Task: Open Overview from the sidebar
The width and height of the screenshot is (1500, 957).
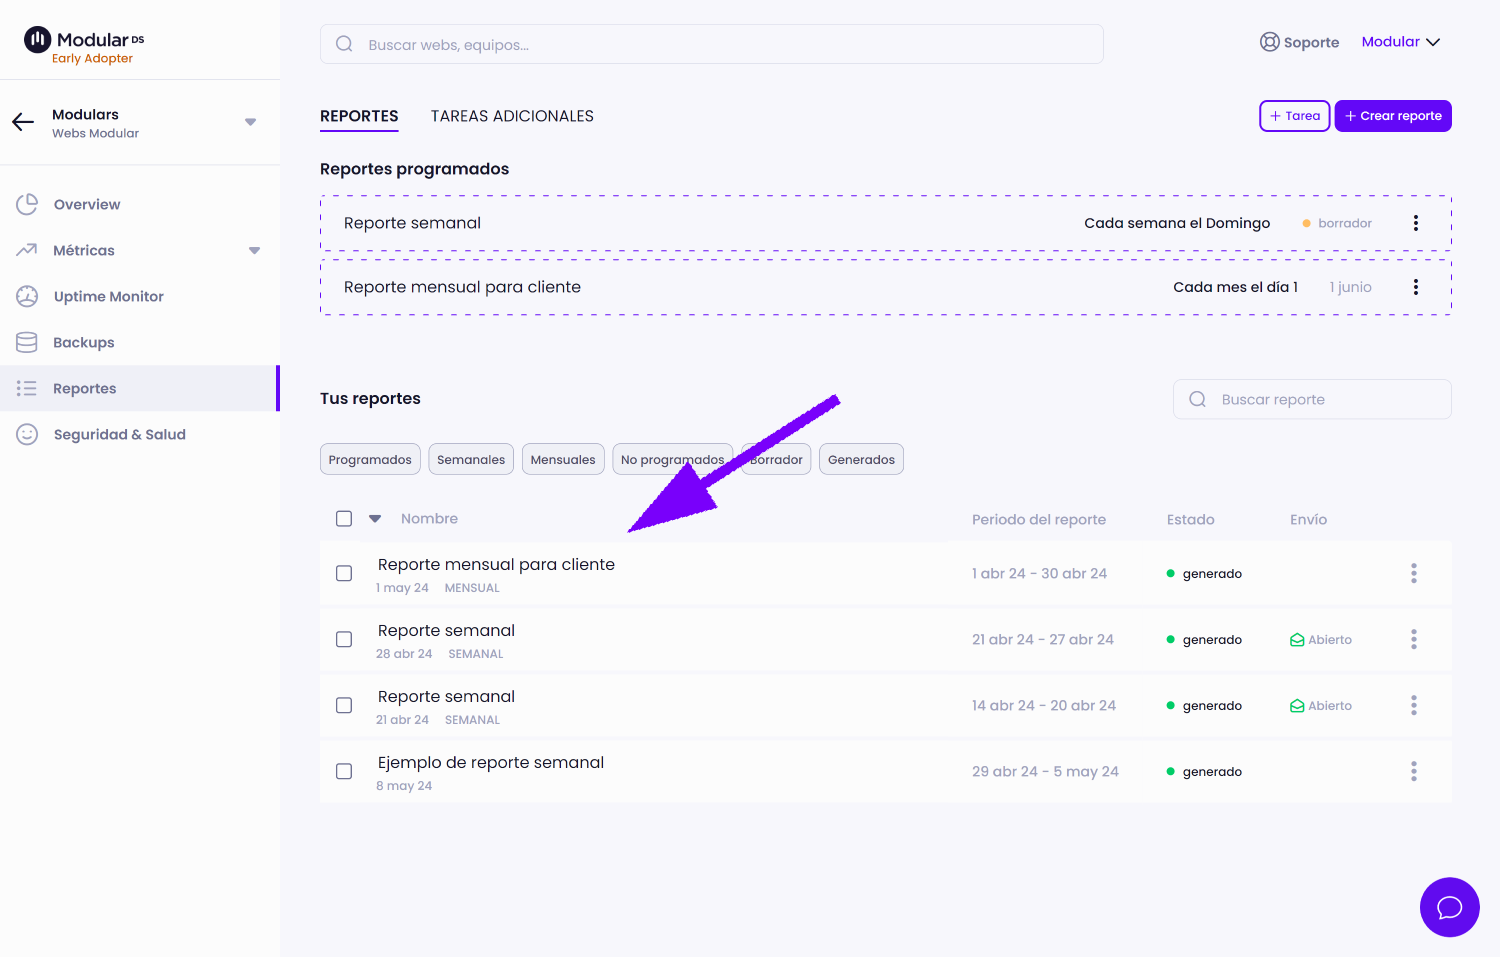Action: point(87,204)
